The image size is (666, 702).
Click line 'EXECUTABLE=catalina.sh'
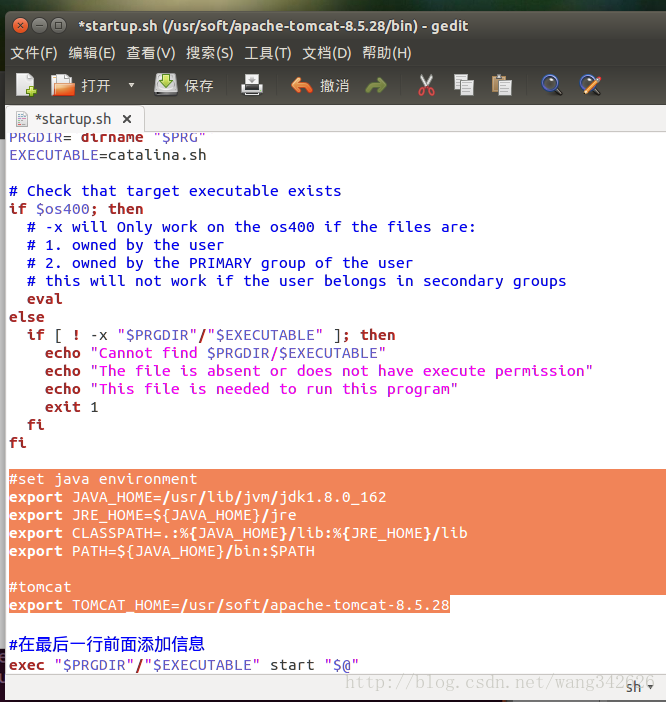108,155
